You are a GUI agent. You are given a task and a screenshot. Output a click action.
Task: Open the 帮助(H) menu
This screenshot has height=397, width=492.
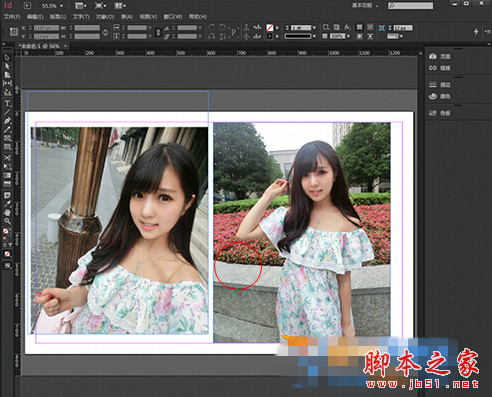tap(198, 16)
